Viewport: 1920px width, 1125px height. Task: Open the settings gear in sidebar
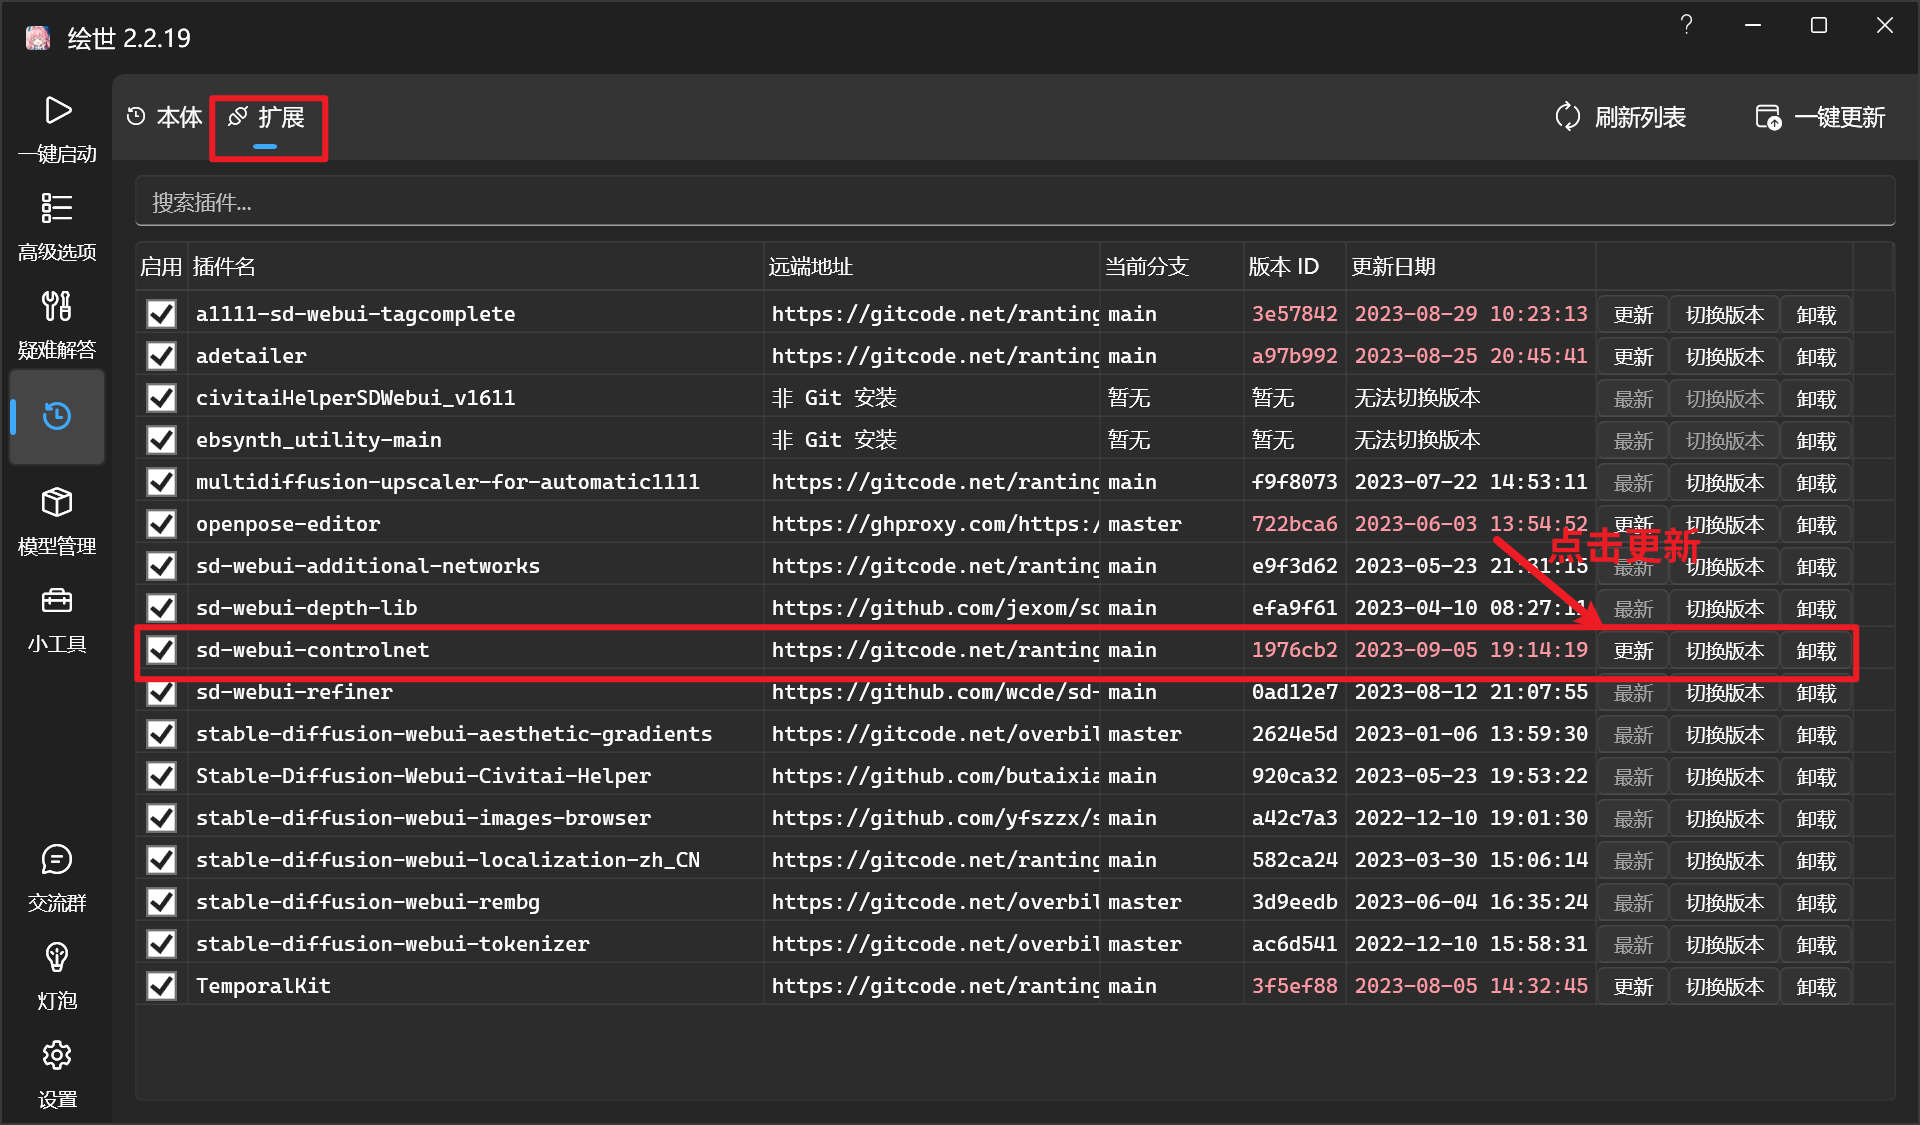pyautogui.click(x=57, y=1056)
